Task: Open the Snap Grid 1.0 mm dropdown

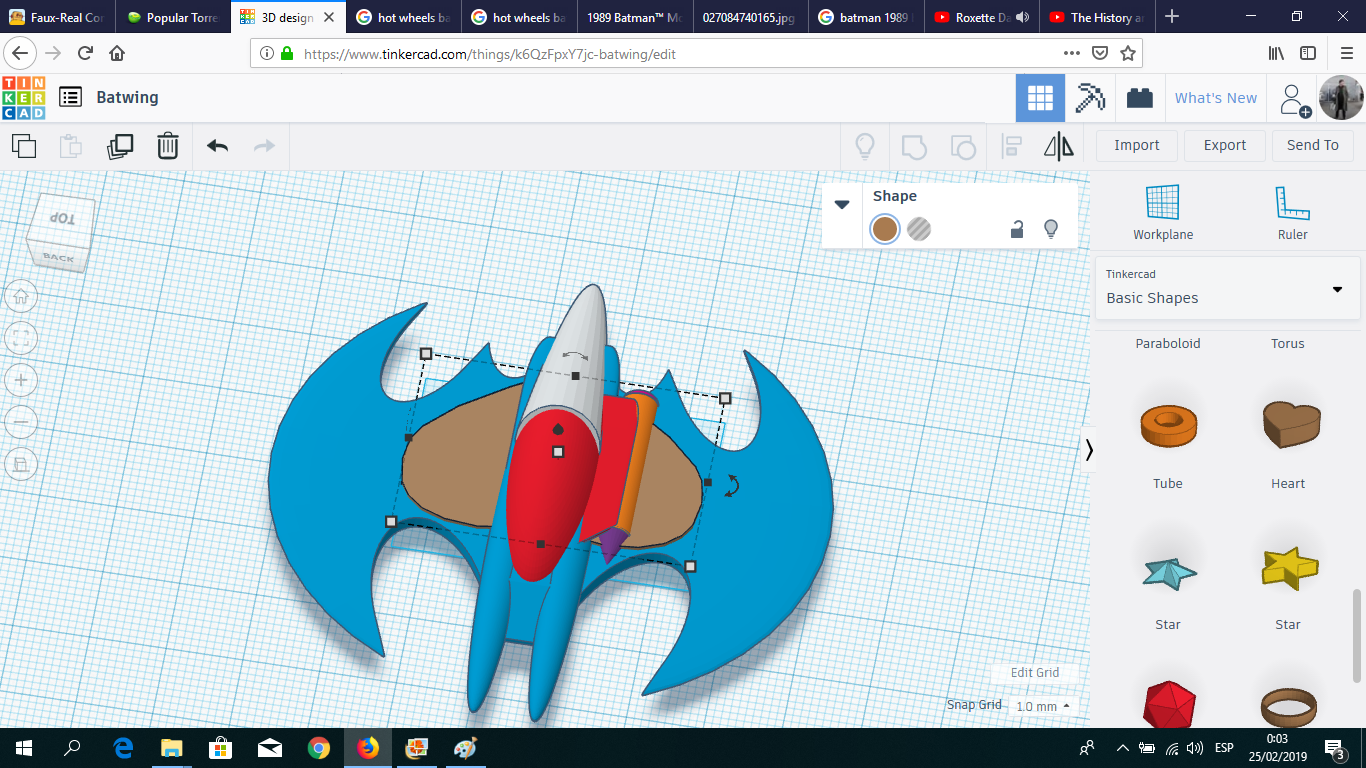Action: 1044,706
